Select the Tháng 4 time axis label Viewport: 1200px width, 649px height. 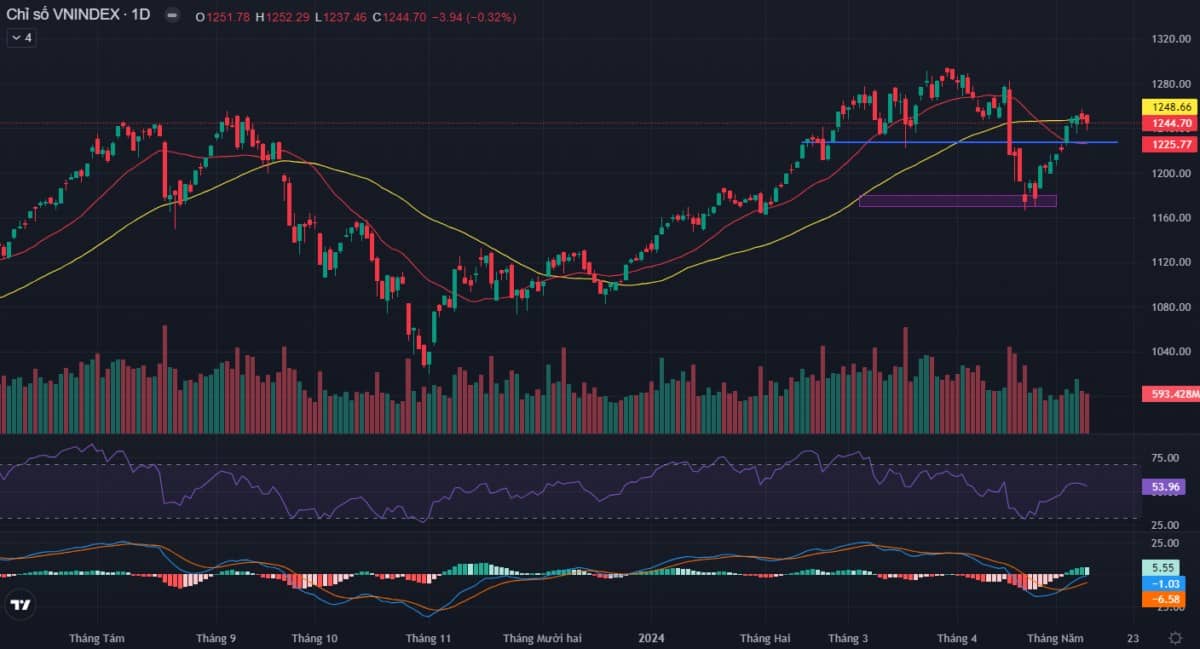pyautogui.click(x=957, y=638)
